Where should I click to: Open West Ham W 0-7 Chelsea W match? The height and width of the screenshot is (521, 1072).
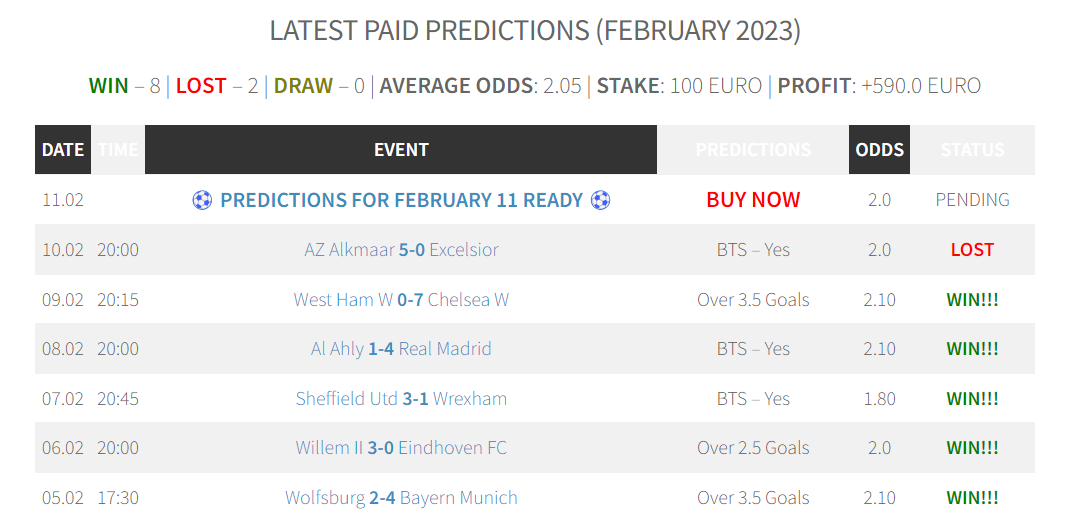pyautogui.click(x=401, y=299)
